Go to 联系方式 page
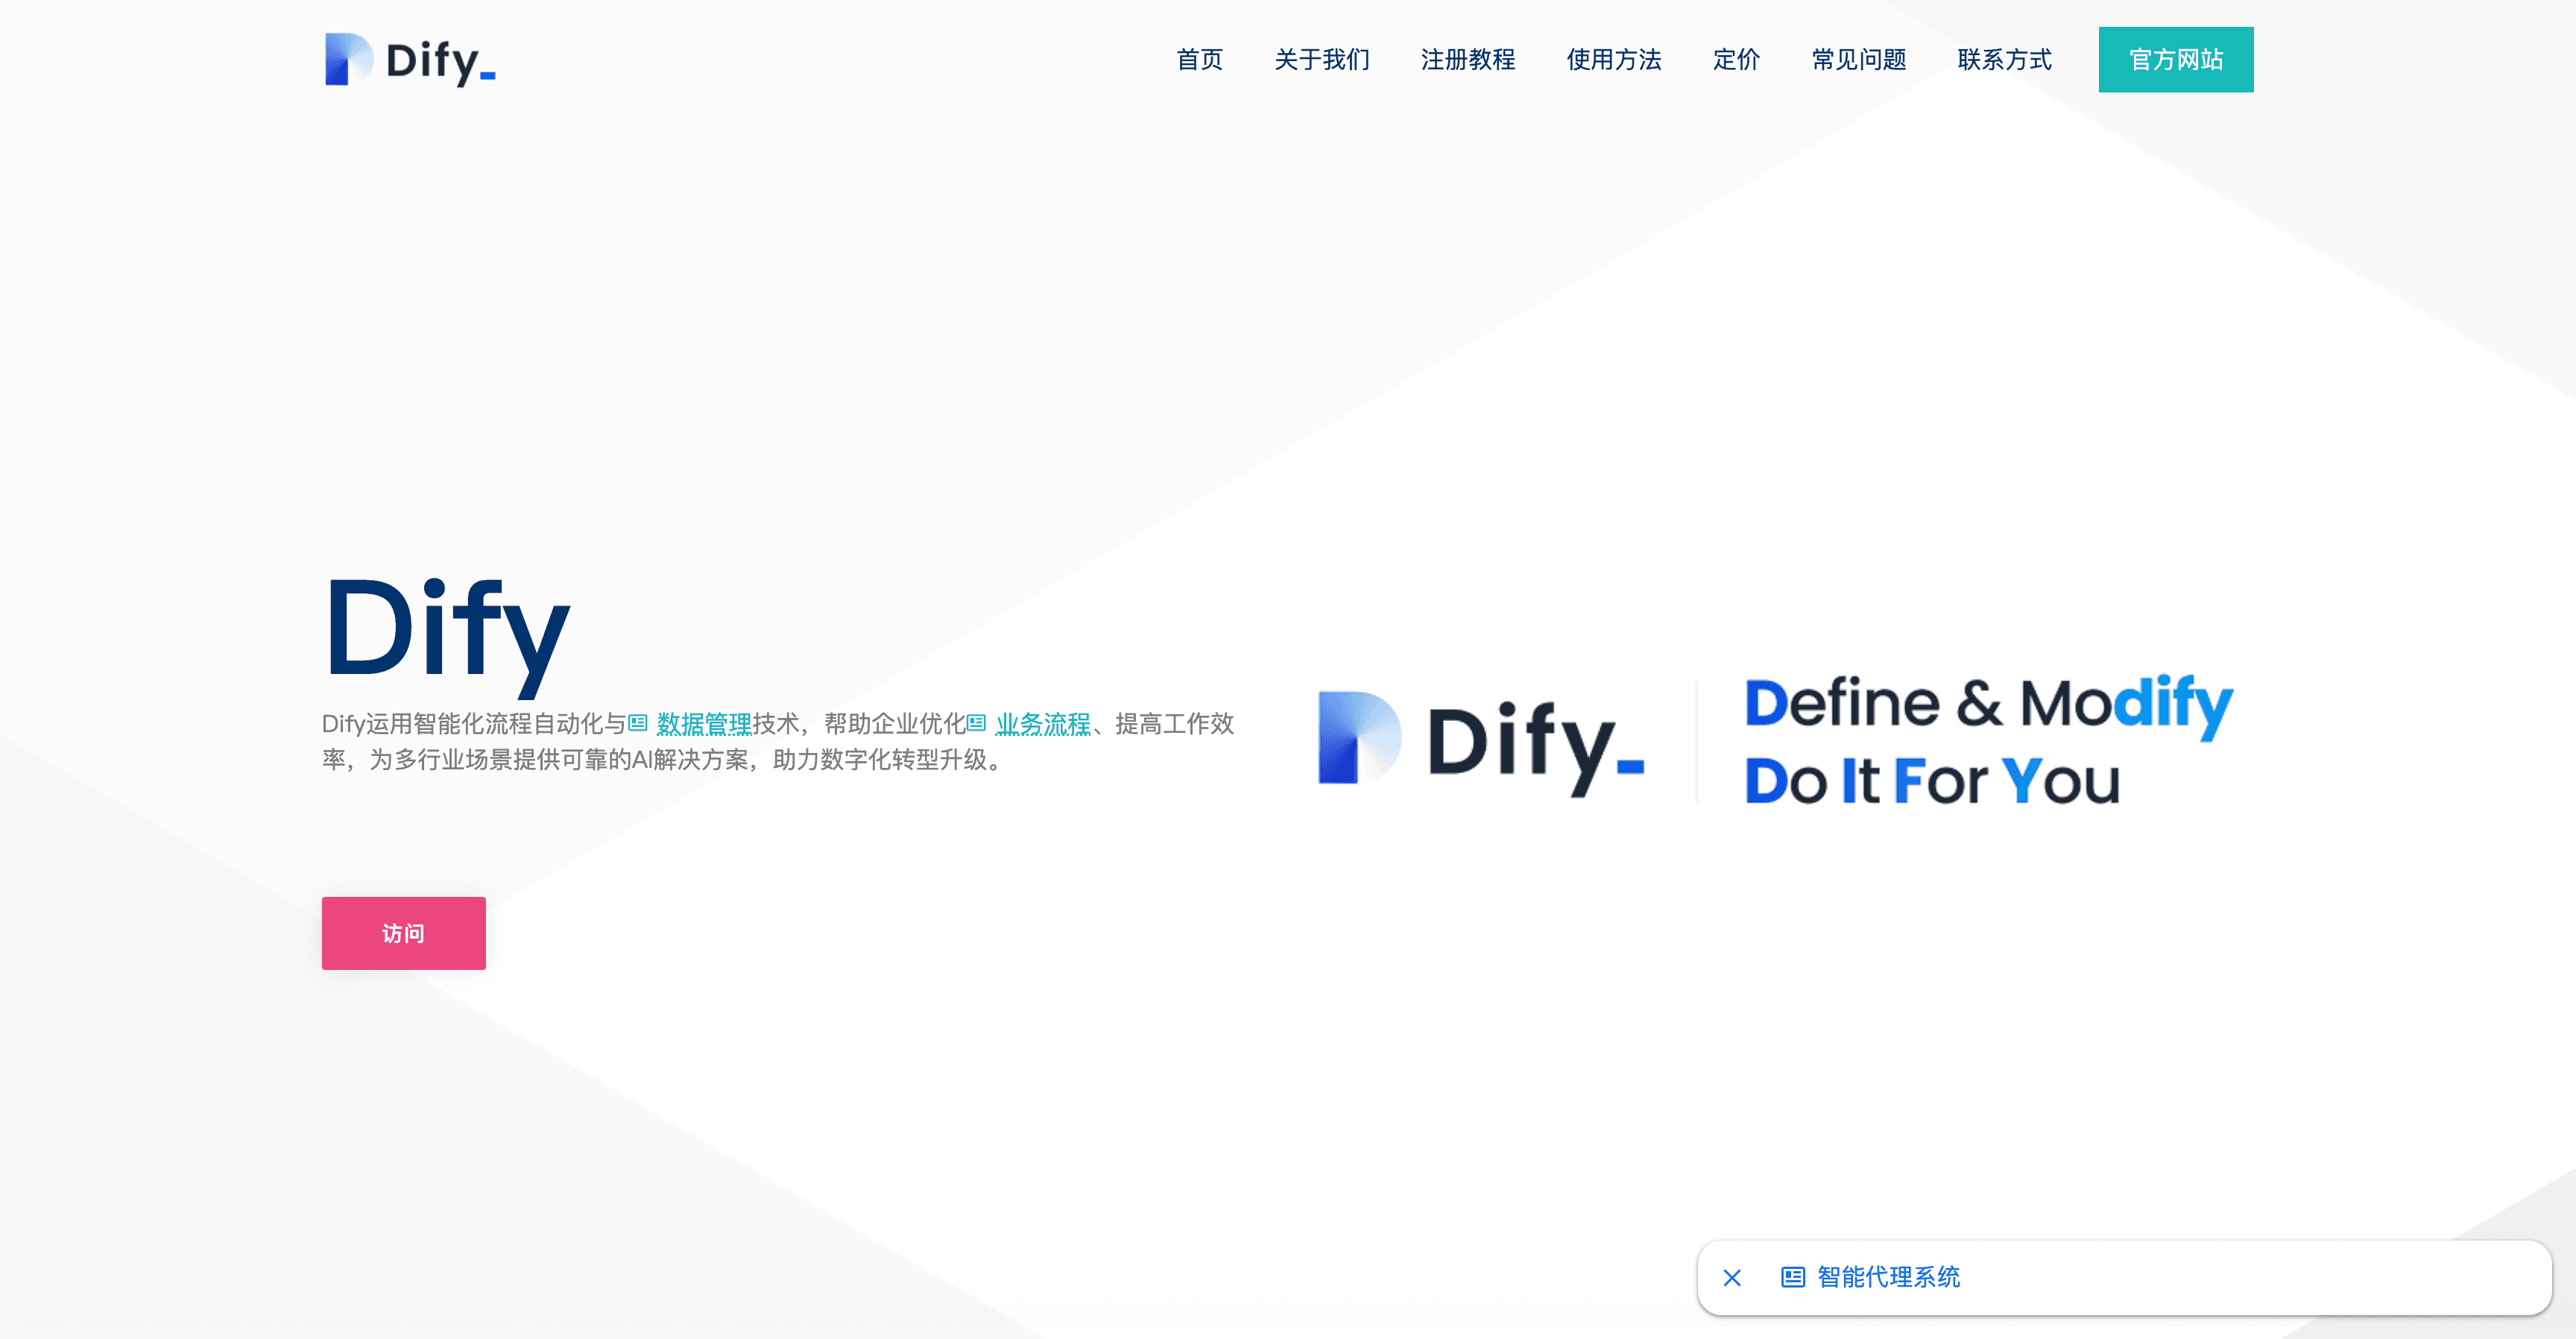The width and height of the screenshot is (2576, 1339). click(2004, 60)
